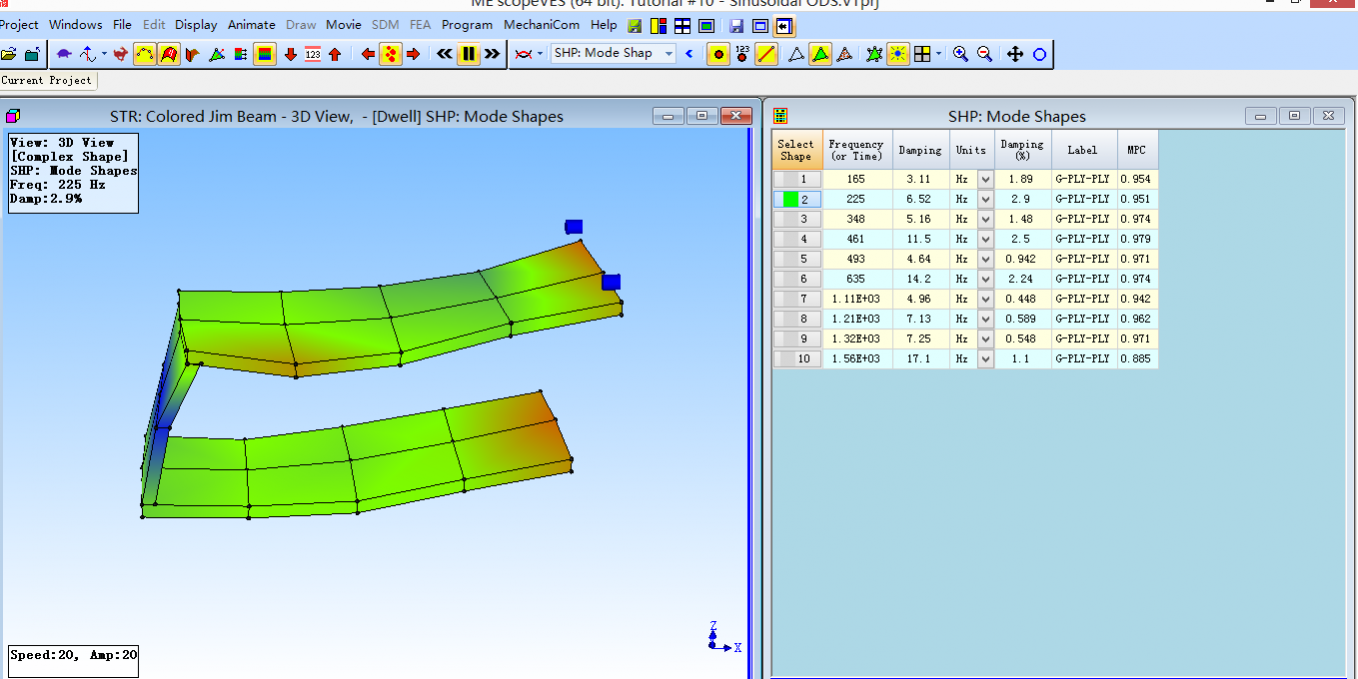Viewport: 1358px width, 679px height.
Task: Click the Current Project button
Action: click(x=47, y=80)
